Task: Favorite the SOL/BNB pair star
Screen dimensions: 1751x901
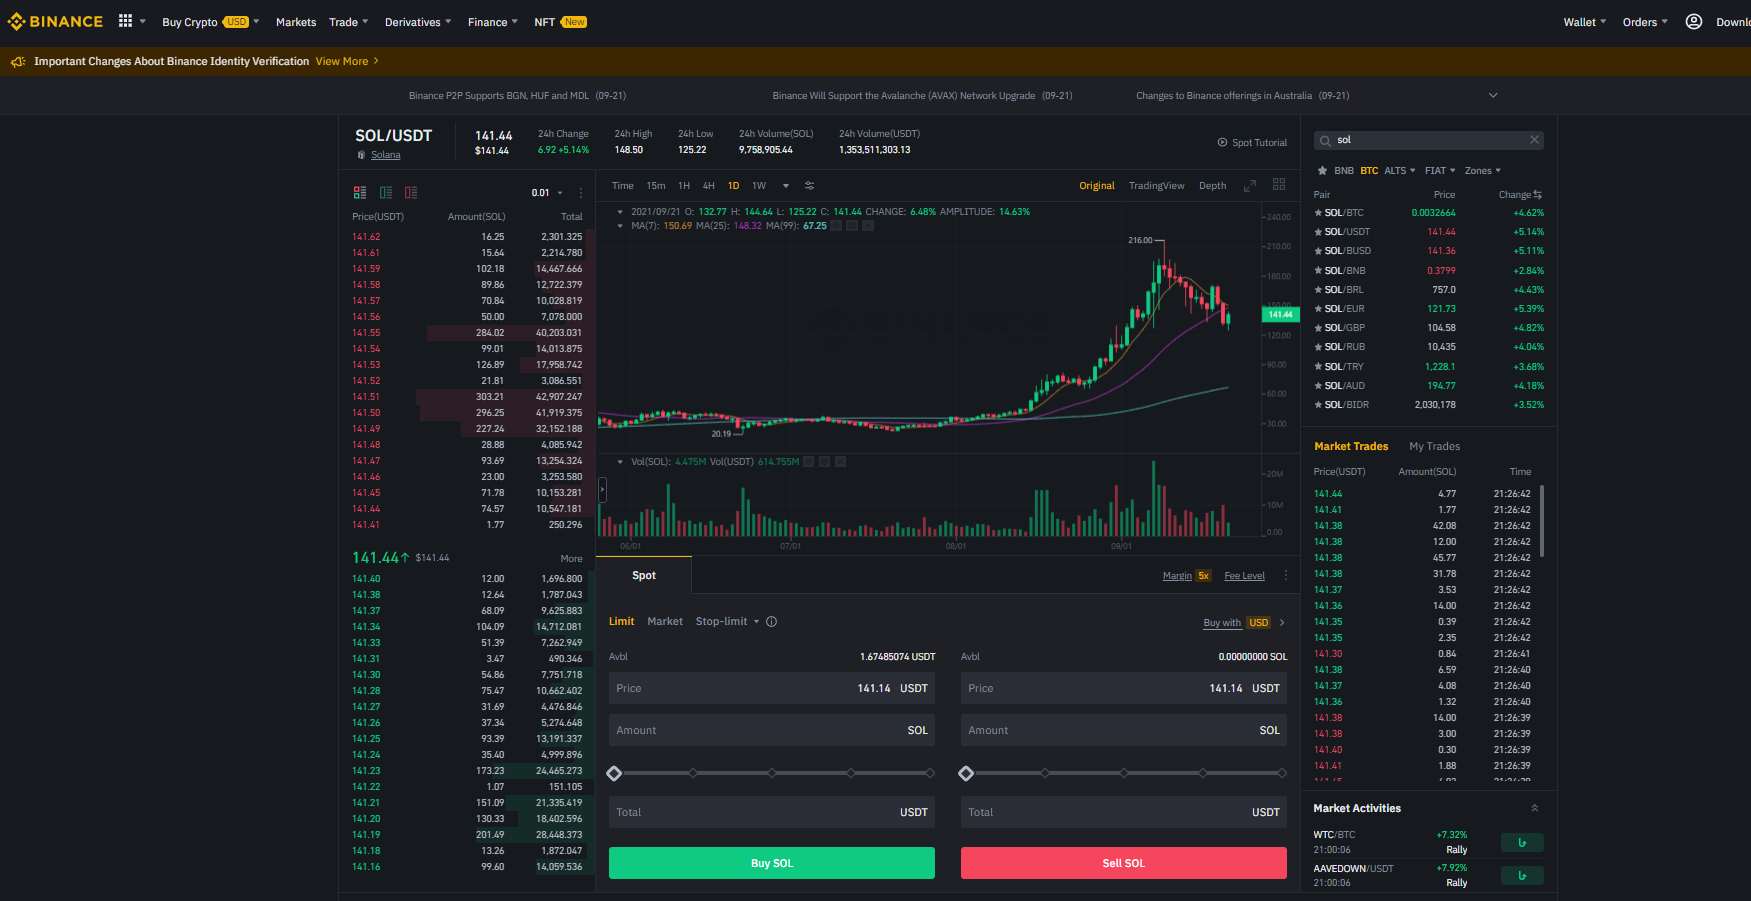Action: click(1318, 271)
